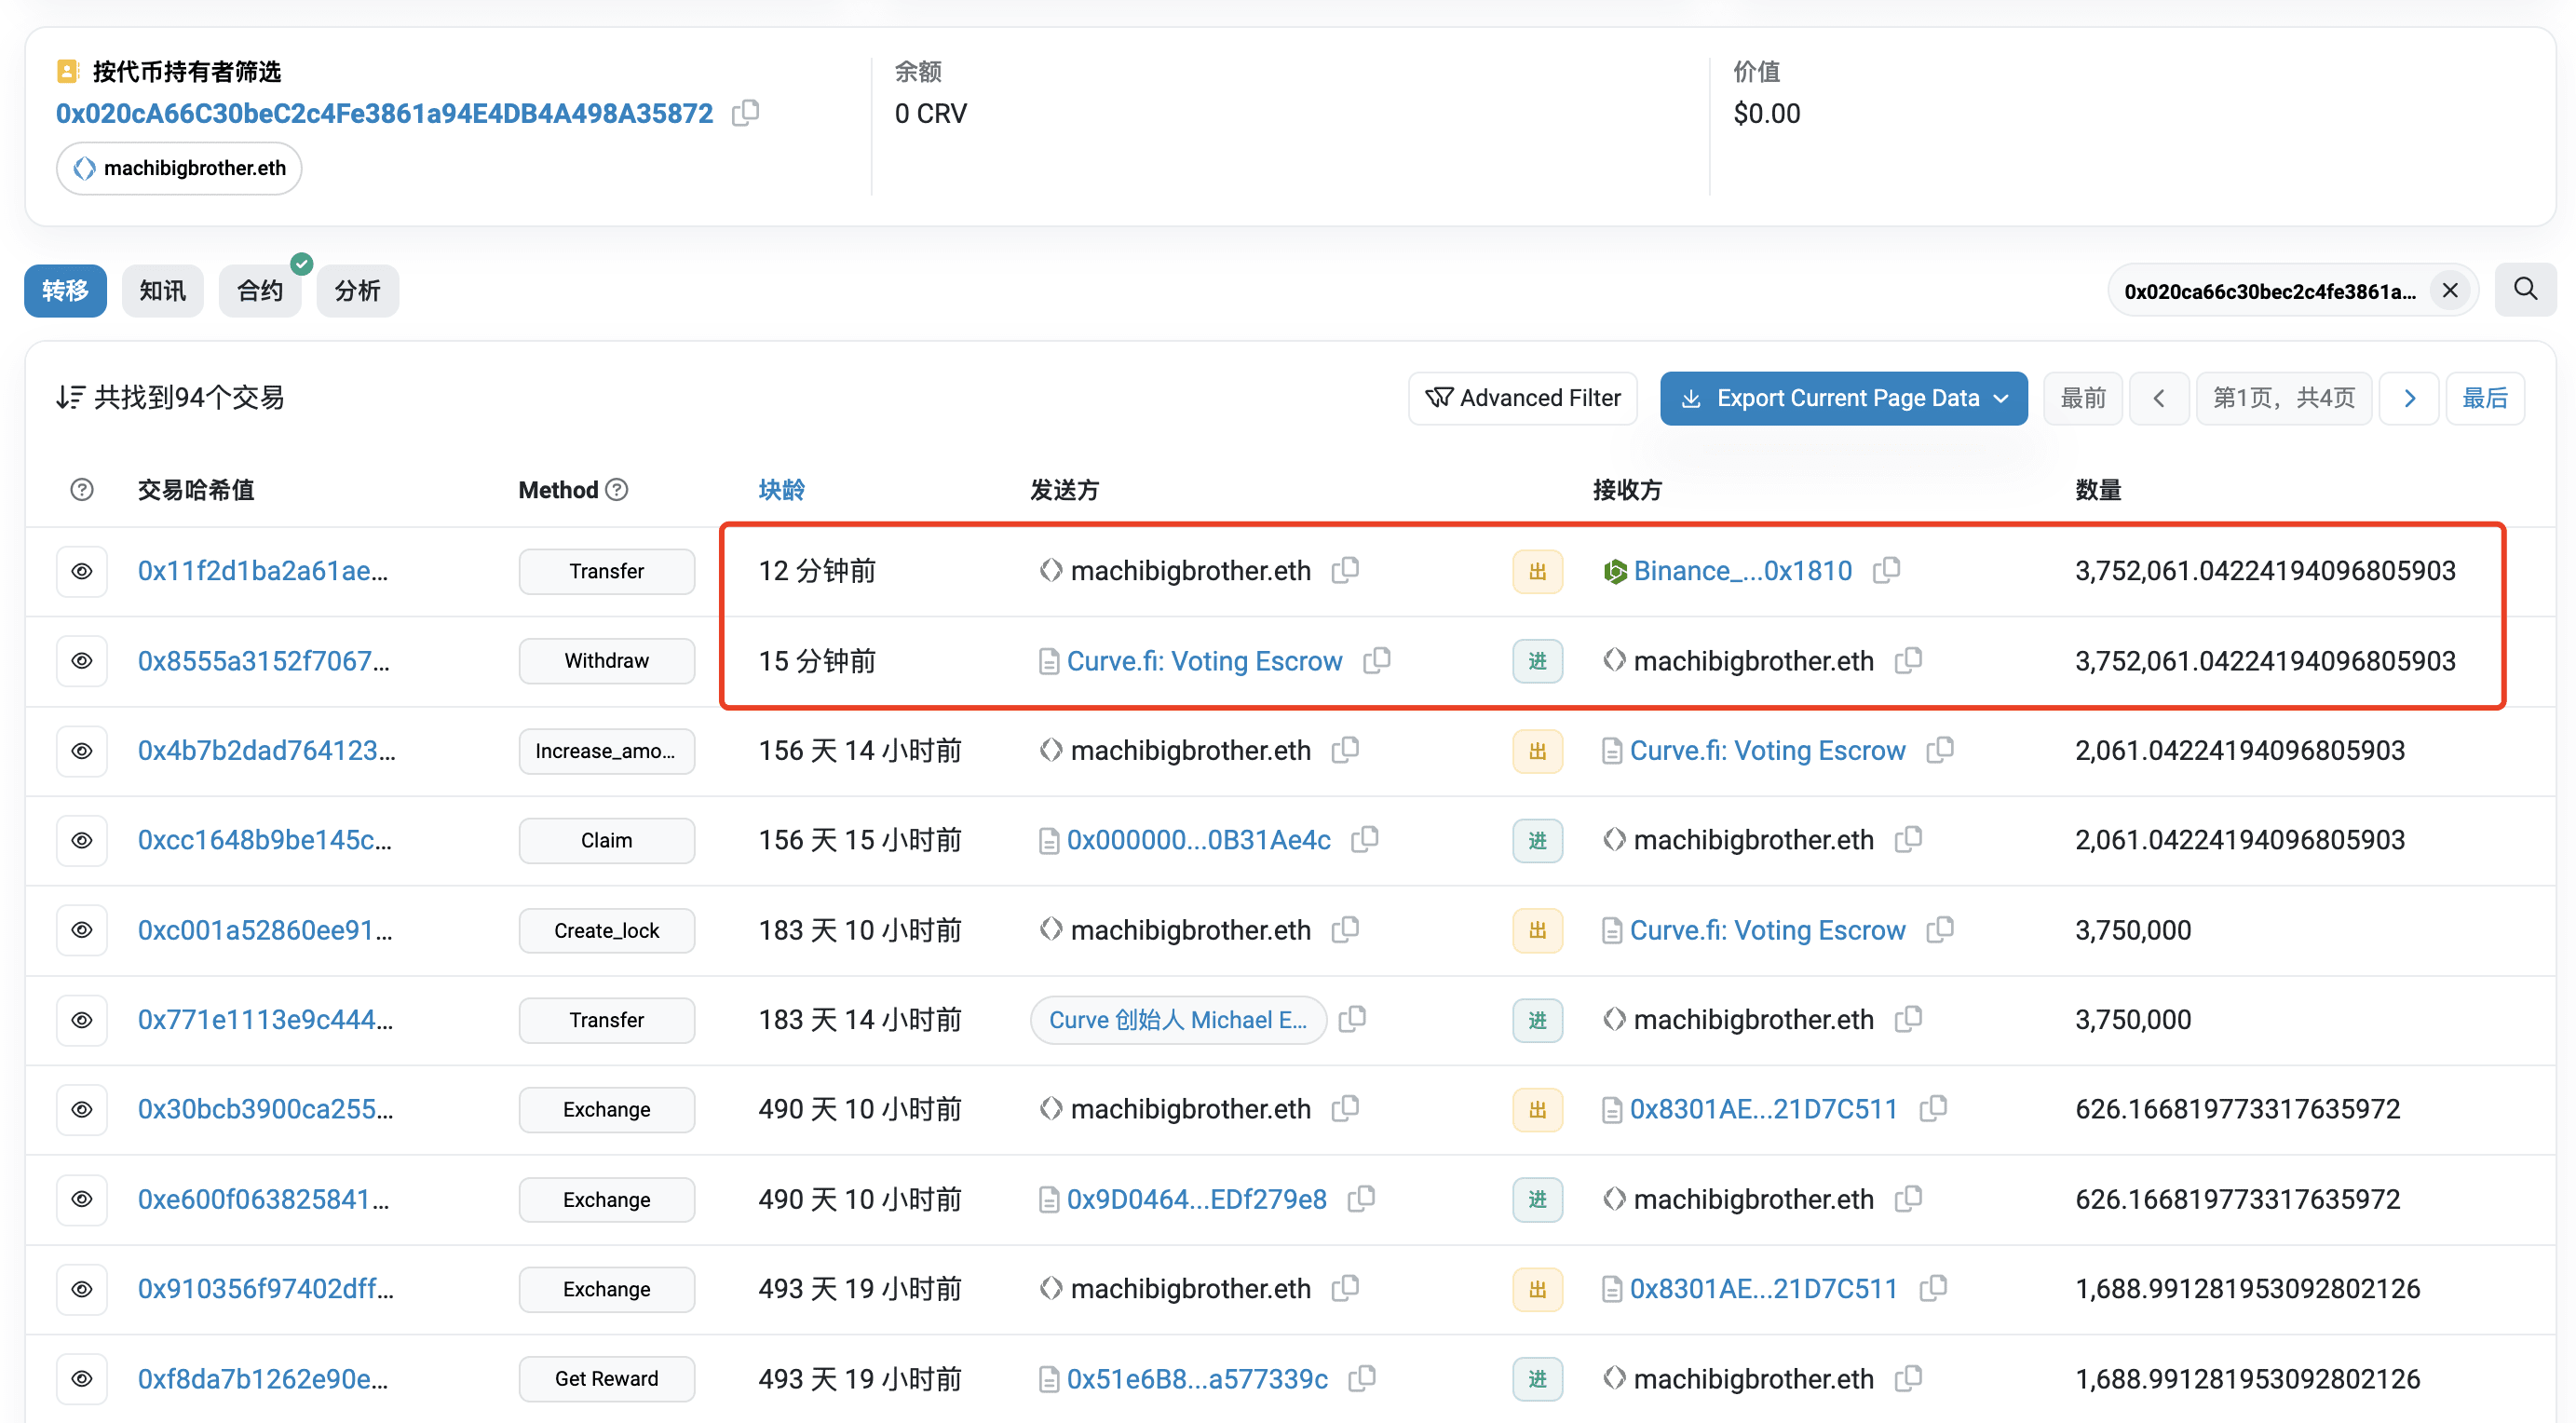This screenshot has height=1423, width=2576.
Task: Copy Binance_...0x1810 recipient address
Action: [1886, 570]
